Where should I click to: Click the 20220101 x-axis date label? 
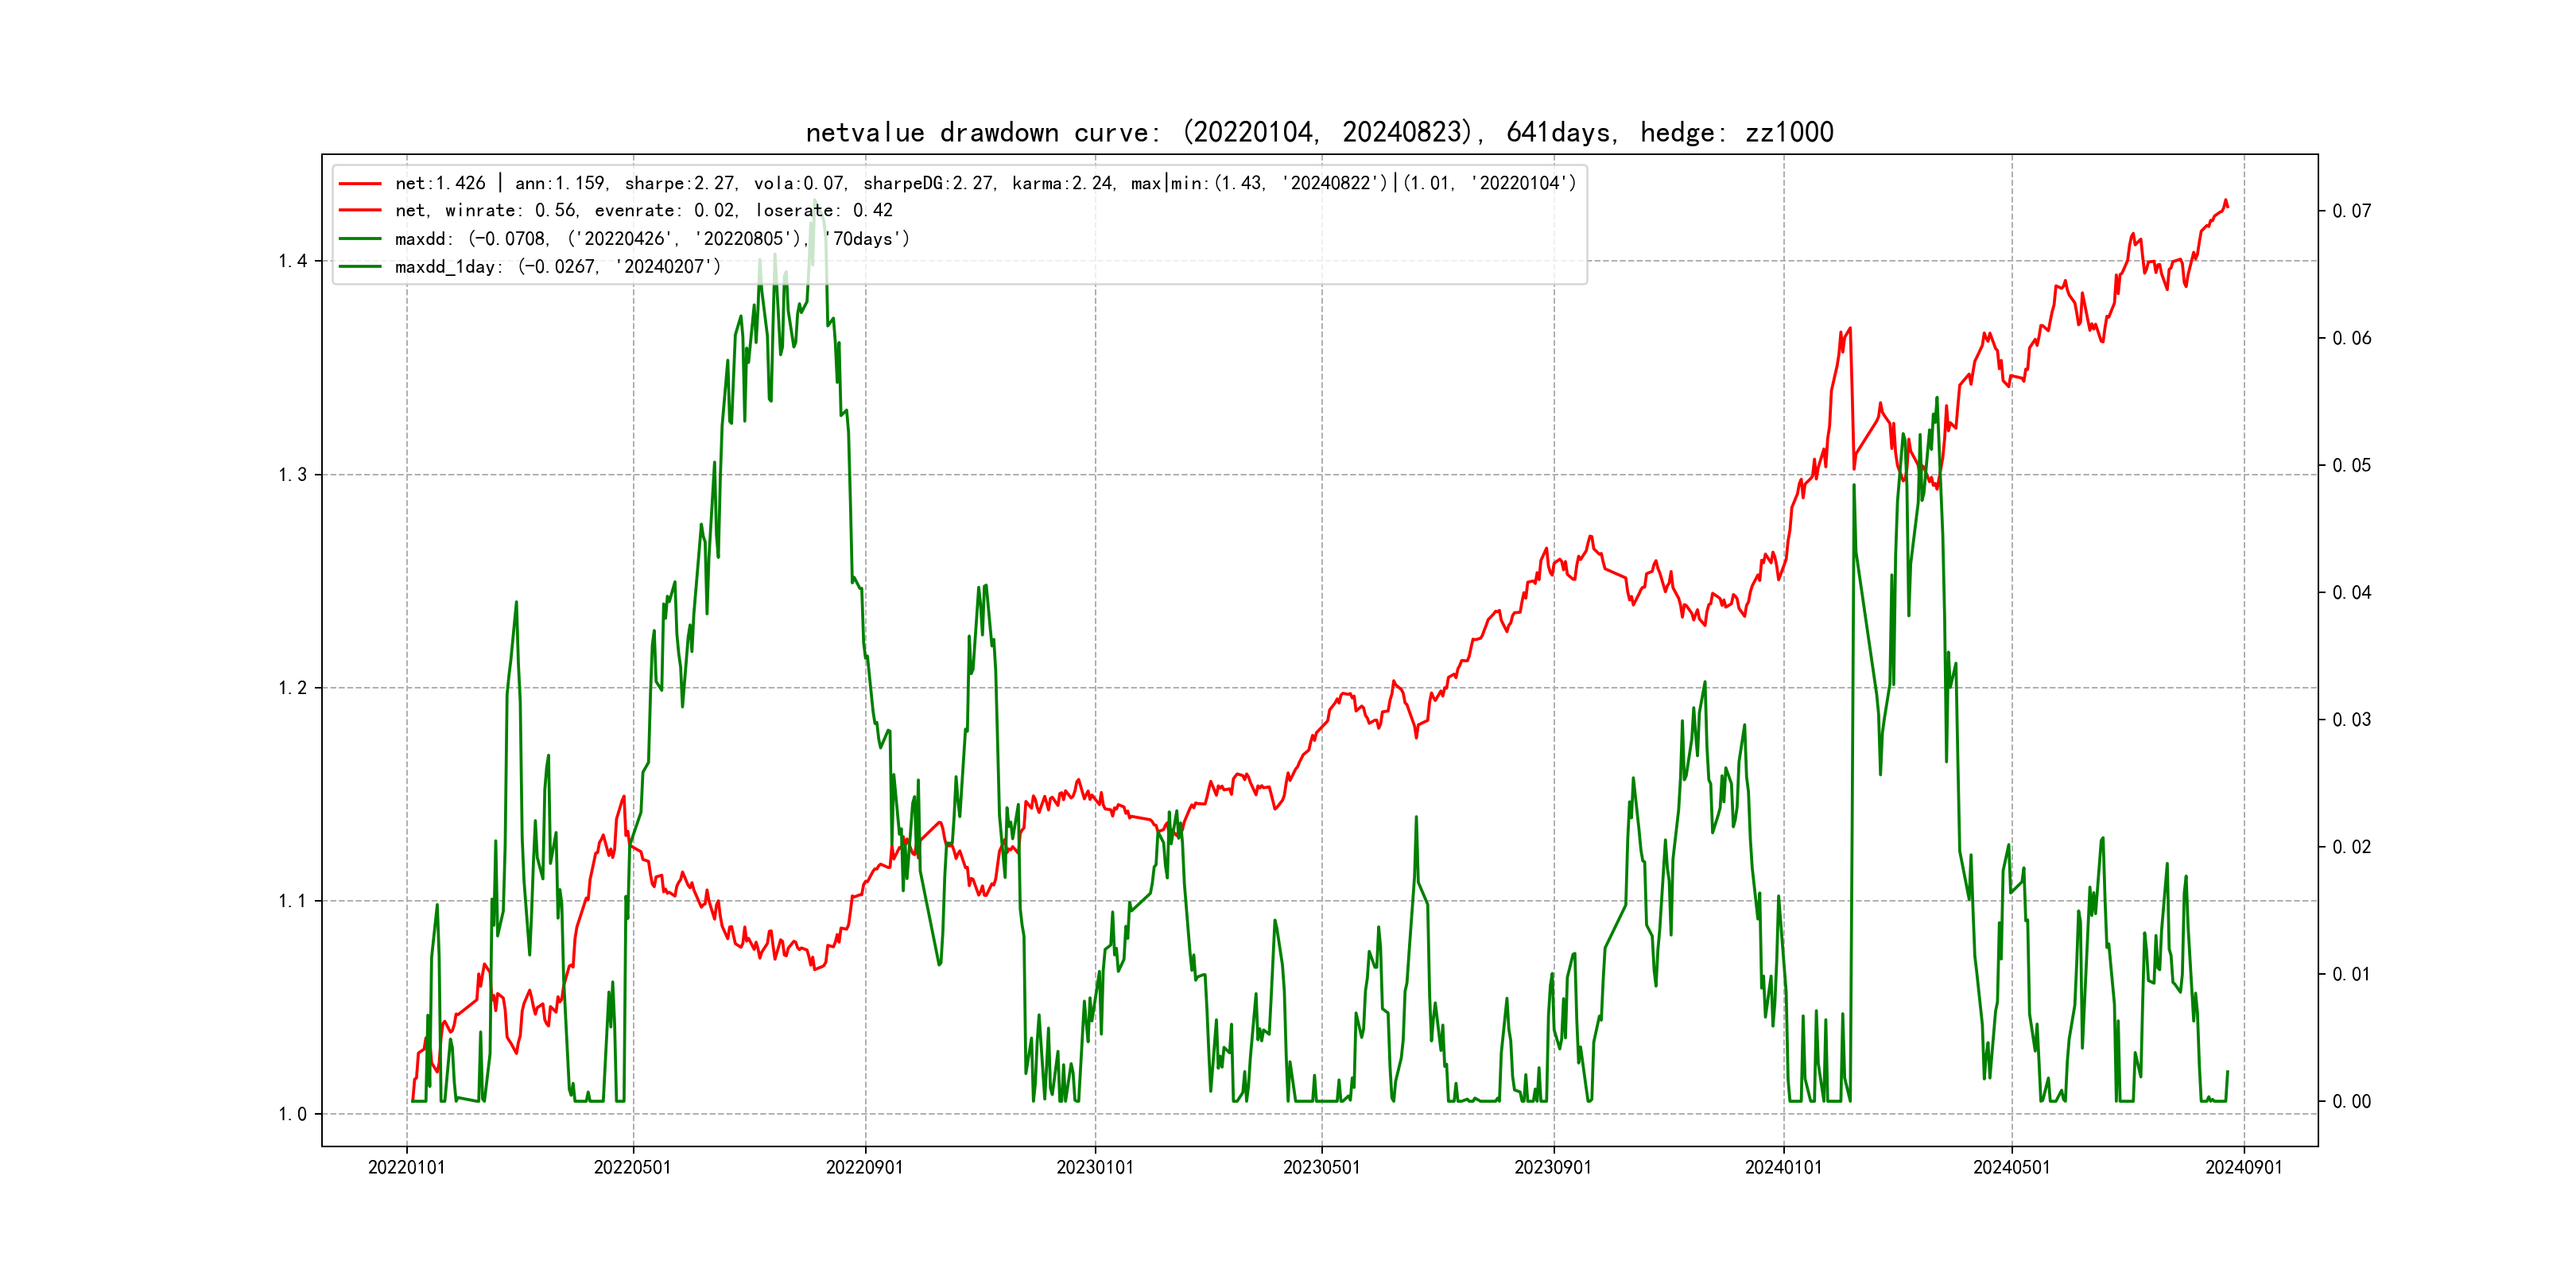[x=406, y=1167]
